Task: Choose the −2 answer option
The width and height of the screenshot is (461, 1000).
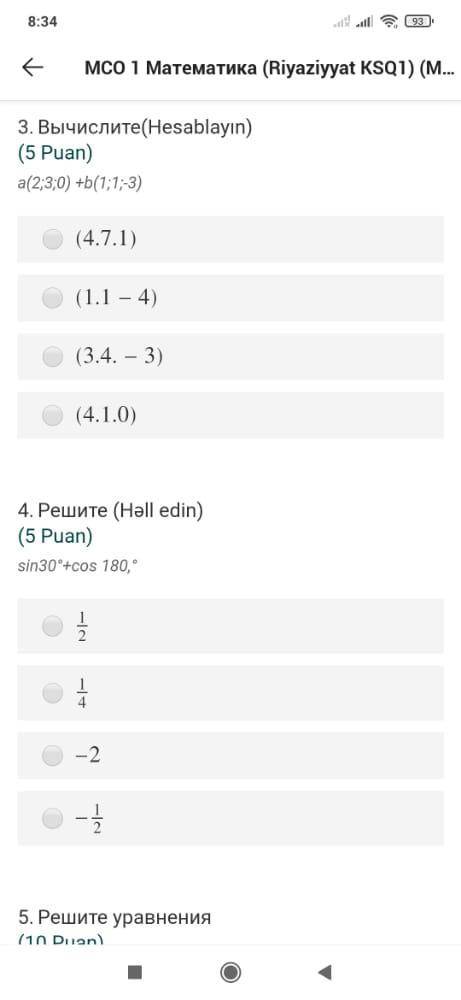Action: (230, 756)
